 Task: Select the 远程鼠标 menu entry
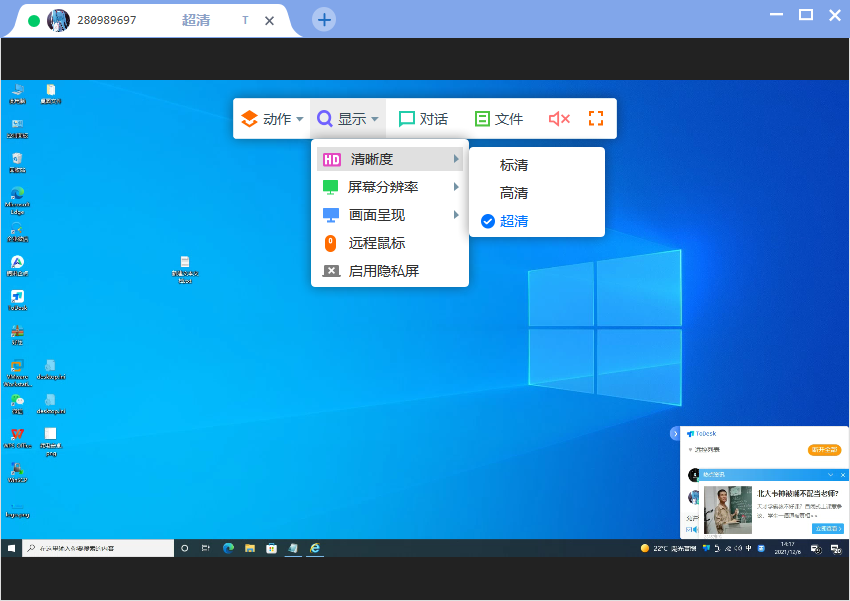pyautogui.click(x=390, y=243)
